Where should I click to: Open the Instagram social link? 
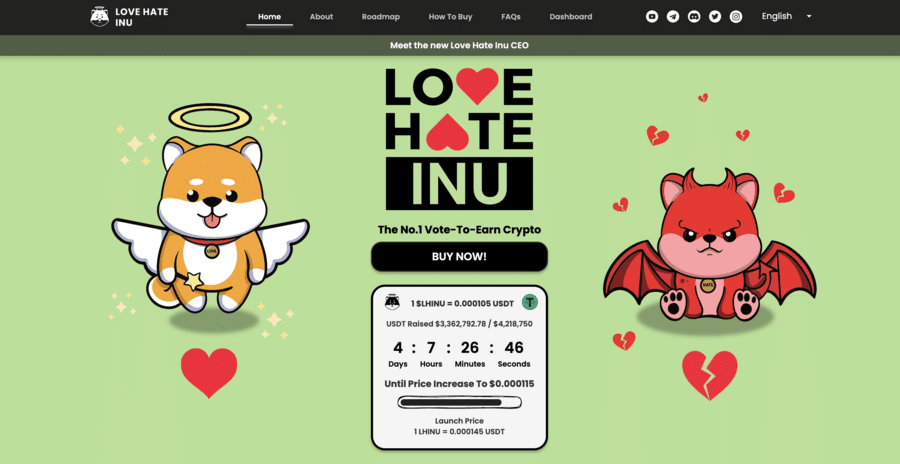(x=736, y=17)
